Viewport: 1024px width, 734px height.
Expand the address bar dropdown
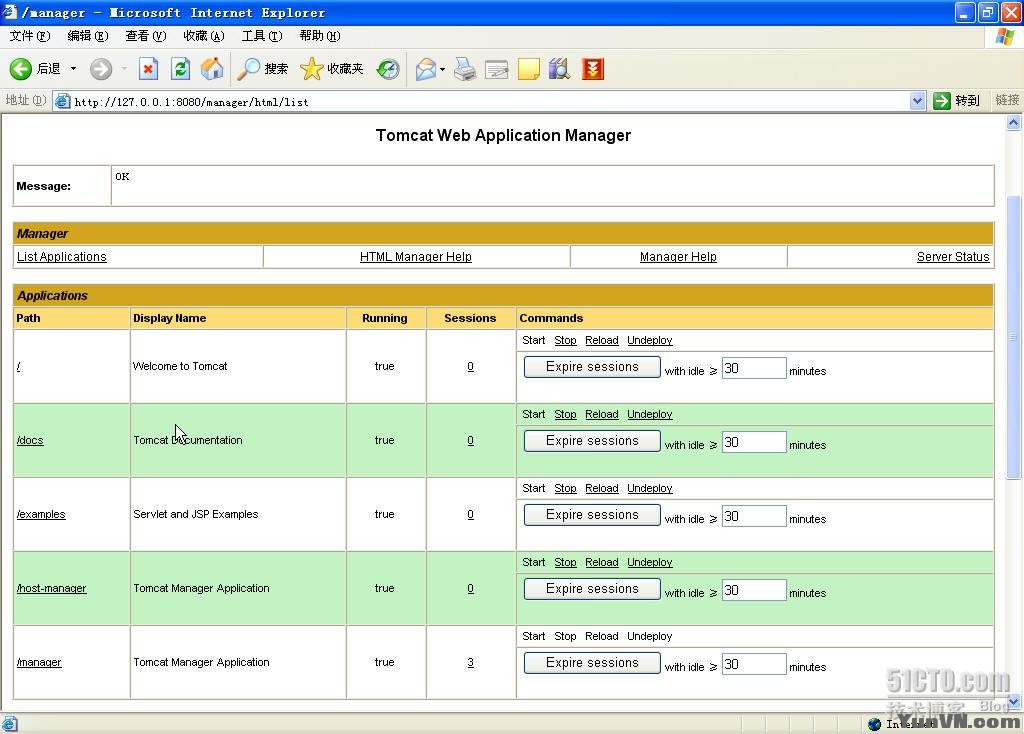point(917,101)
